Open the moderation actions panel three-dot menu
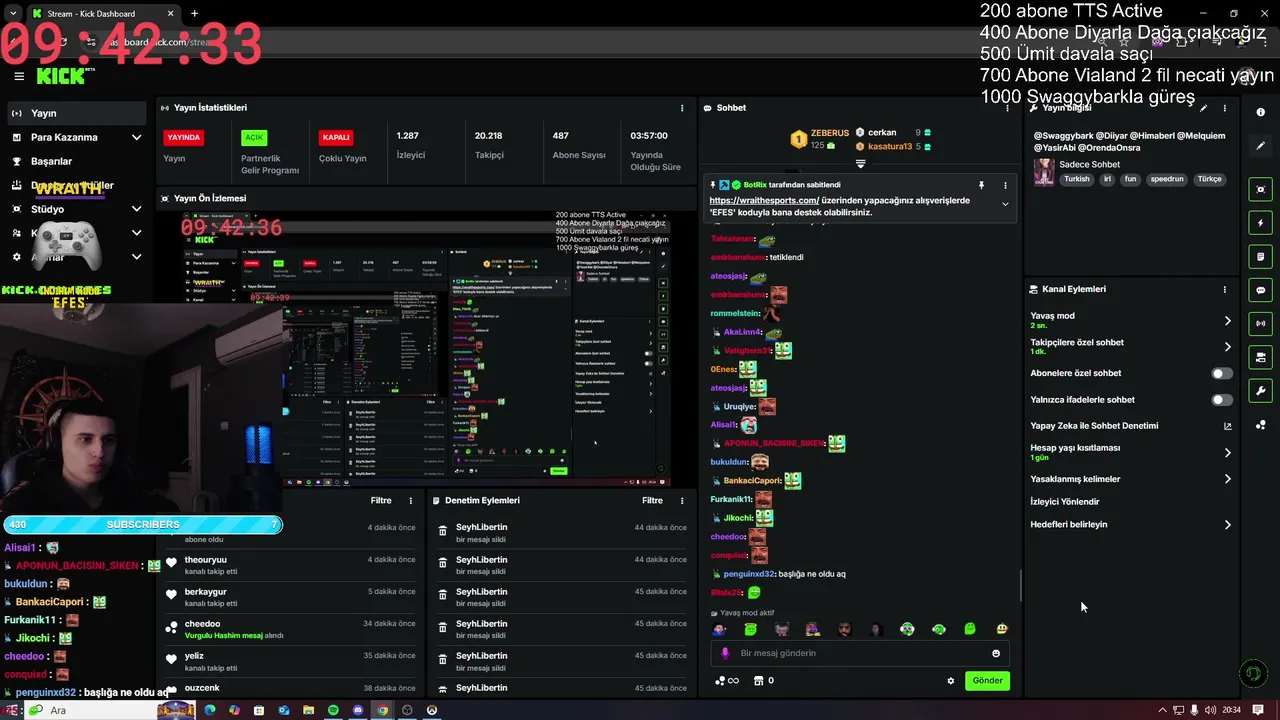 [683, 500]
